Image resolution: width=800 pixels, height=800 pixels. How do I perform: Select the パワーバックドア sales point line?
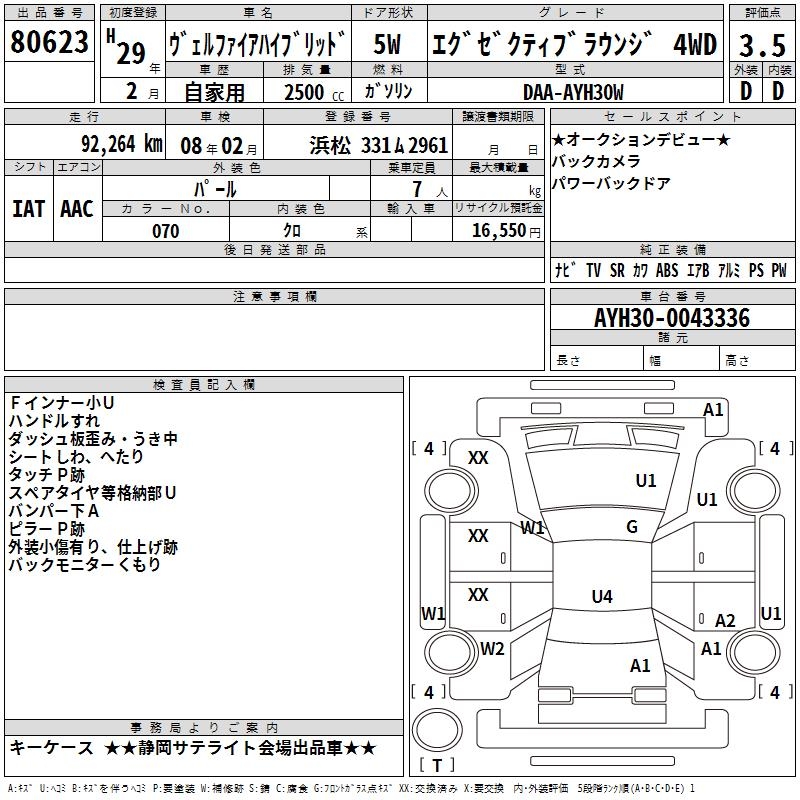click(x=611, y=183)
